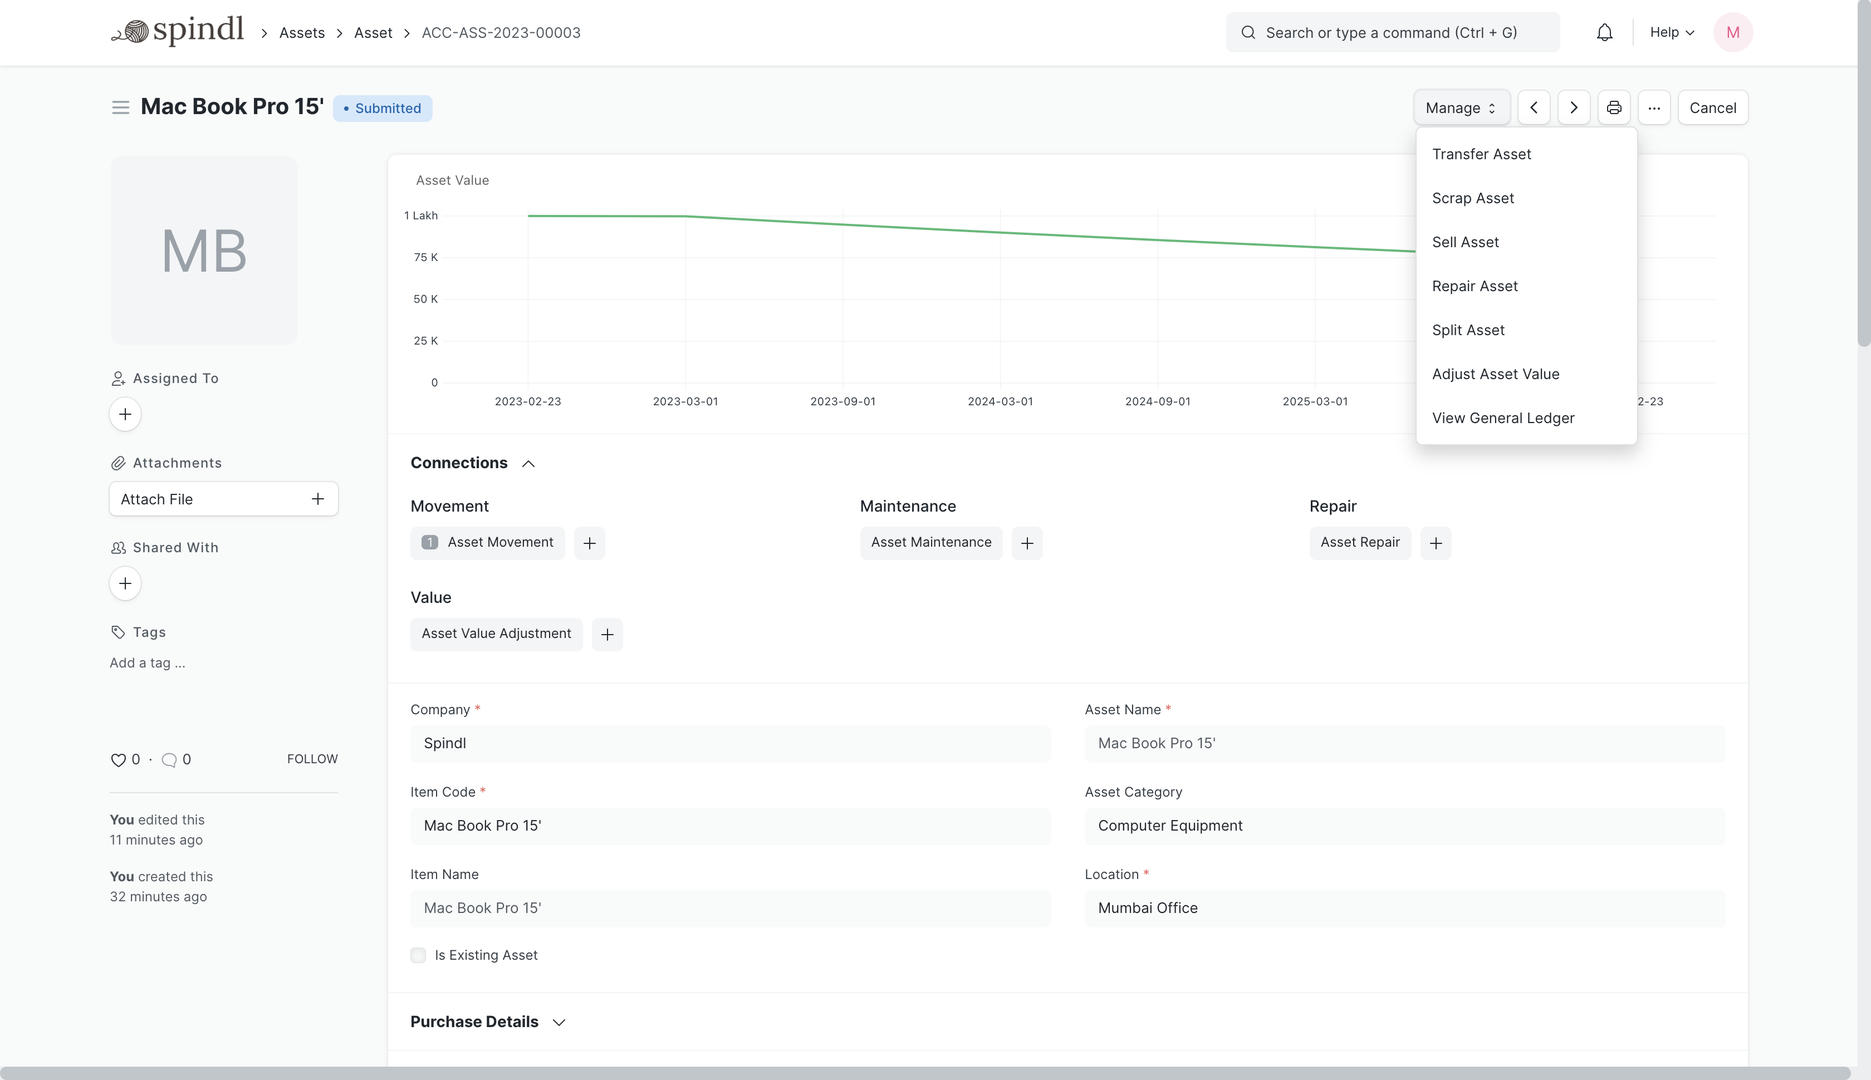Click the Submitted status badge
The image size is (1871, 1080).
tap(382, 108)
